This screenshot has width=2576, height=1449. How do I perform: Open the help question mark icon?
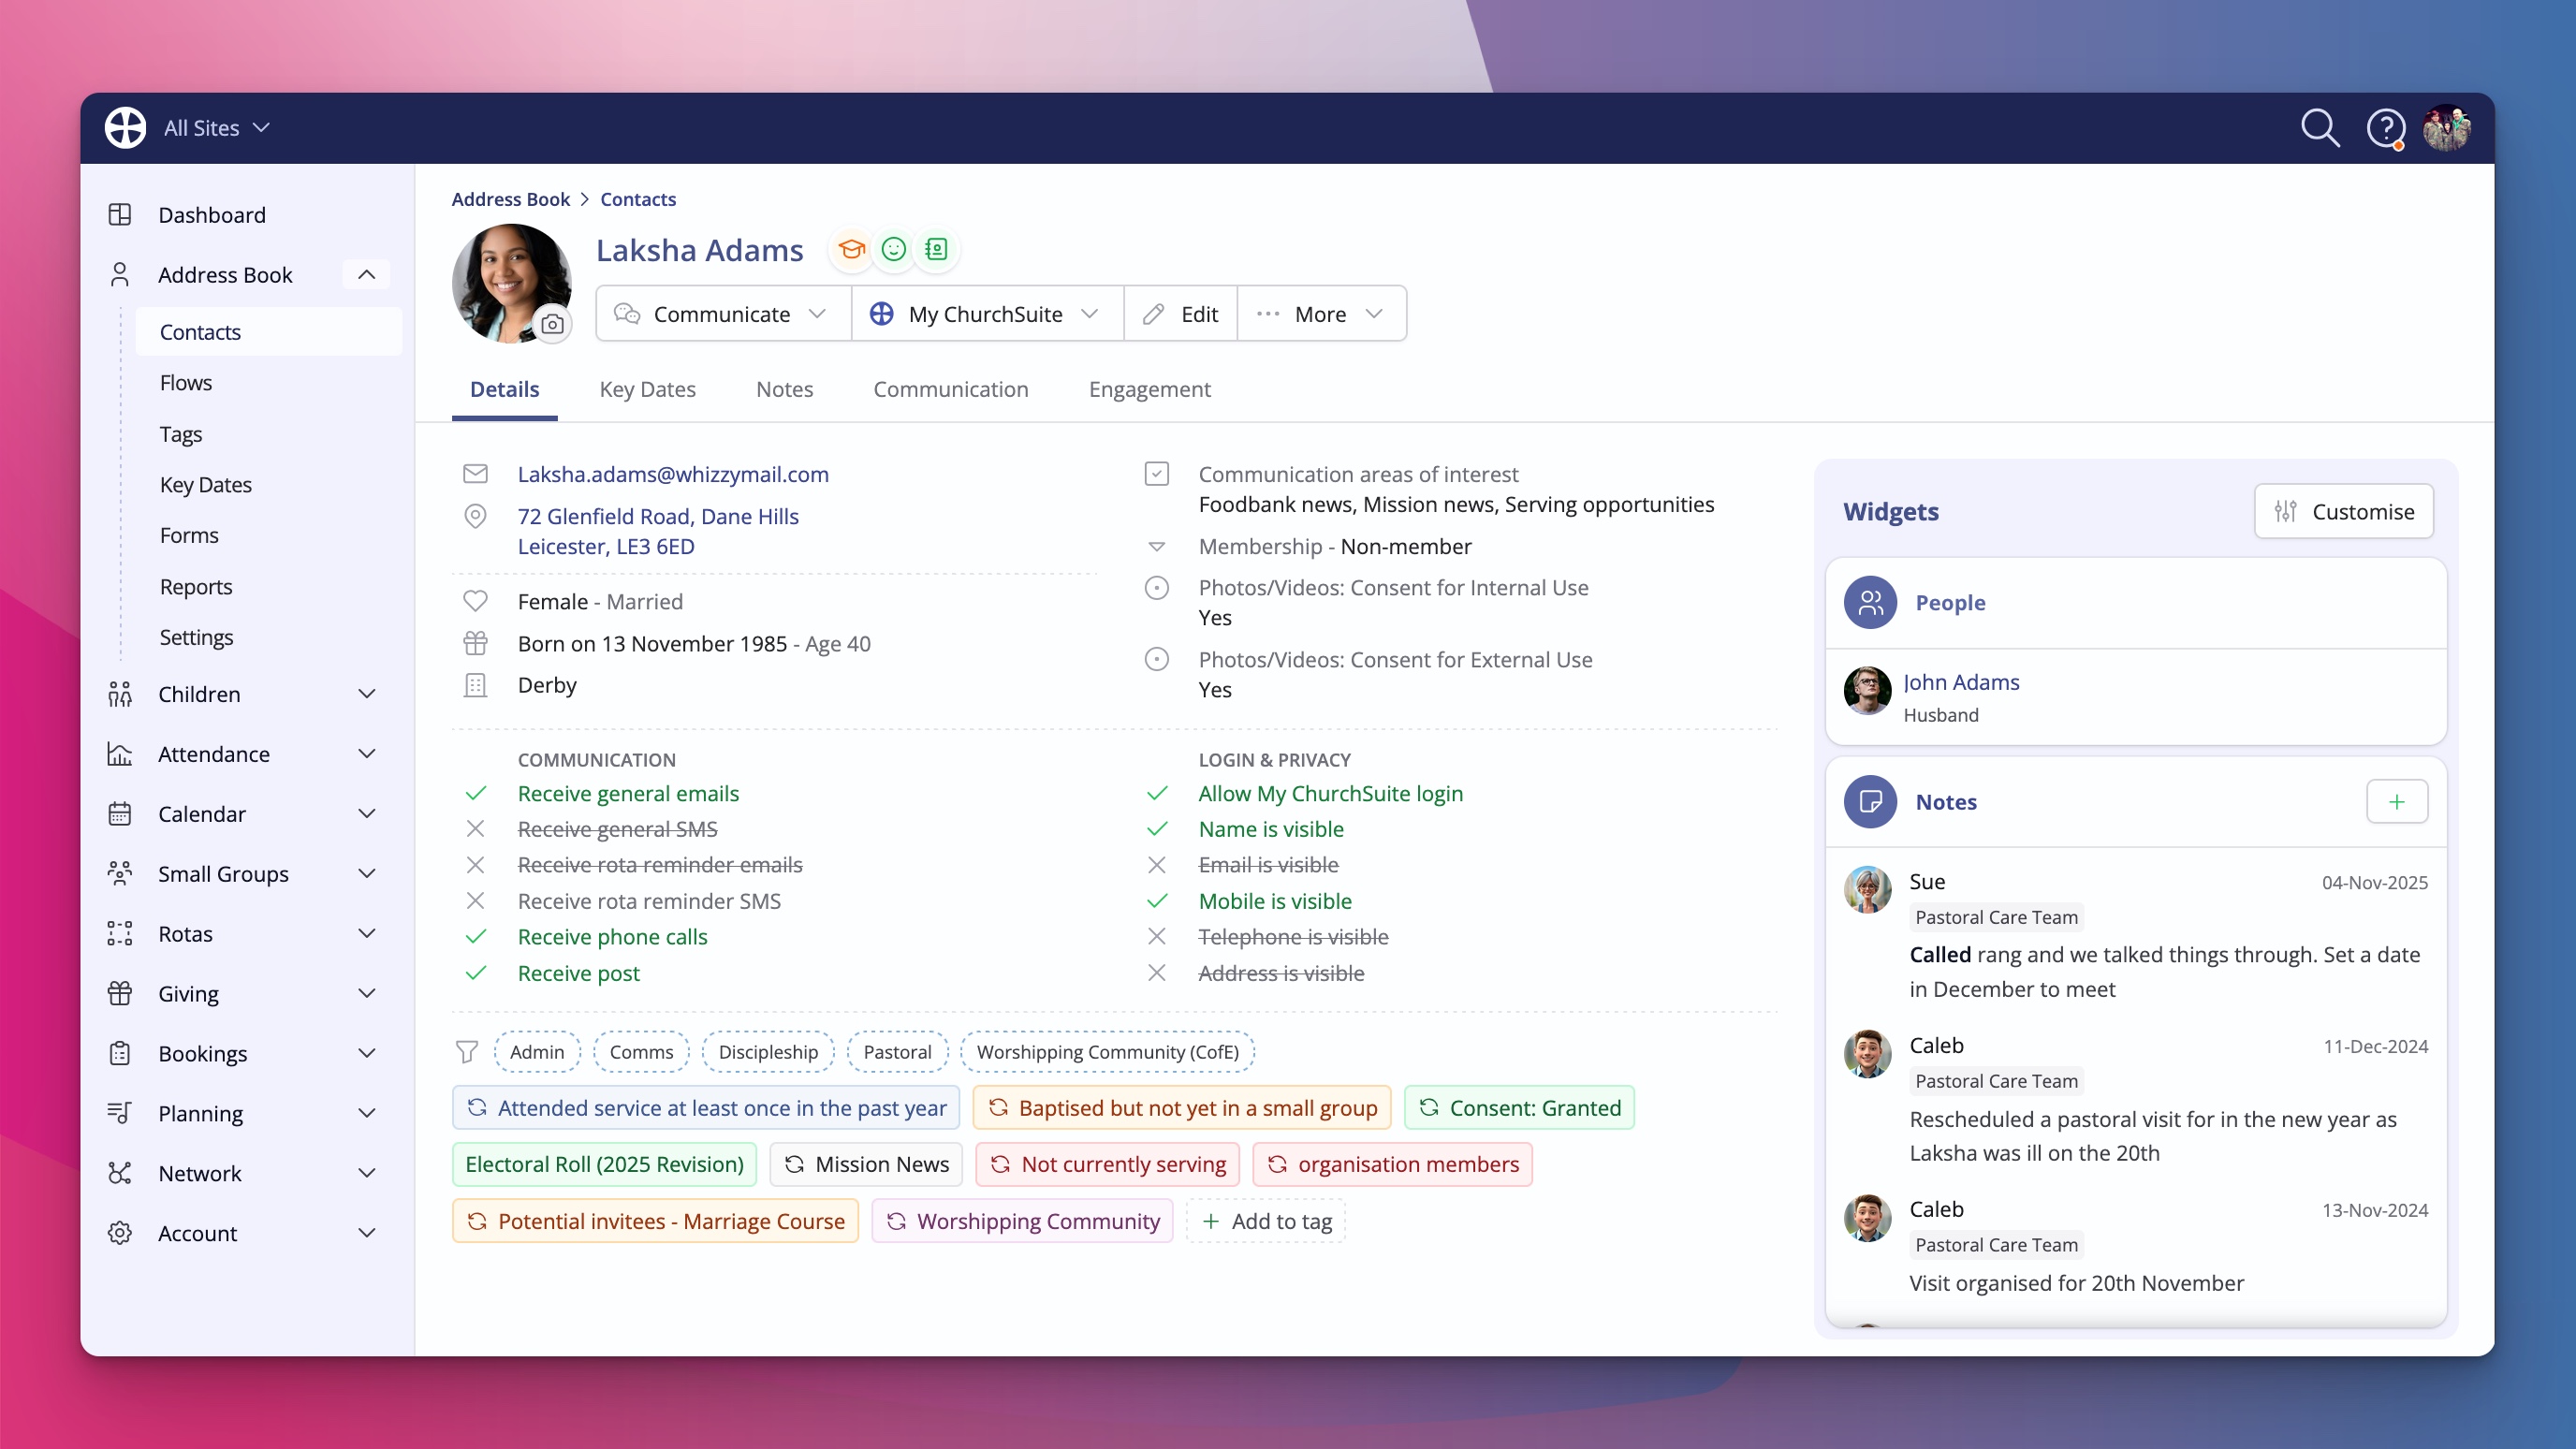pyautogui.click(x=2385, y=128)
